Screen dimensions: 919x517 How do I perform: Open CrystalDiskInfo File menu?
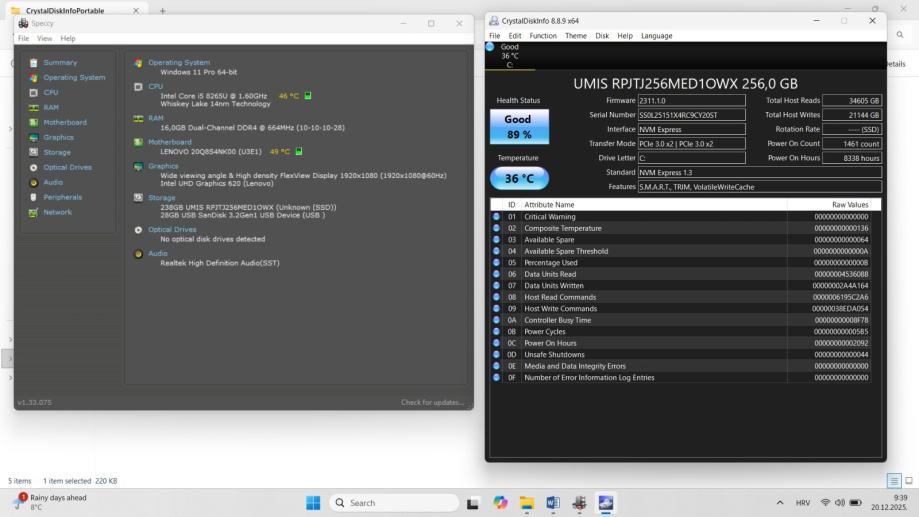(x=495, y=36)
